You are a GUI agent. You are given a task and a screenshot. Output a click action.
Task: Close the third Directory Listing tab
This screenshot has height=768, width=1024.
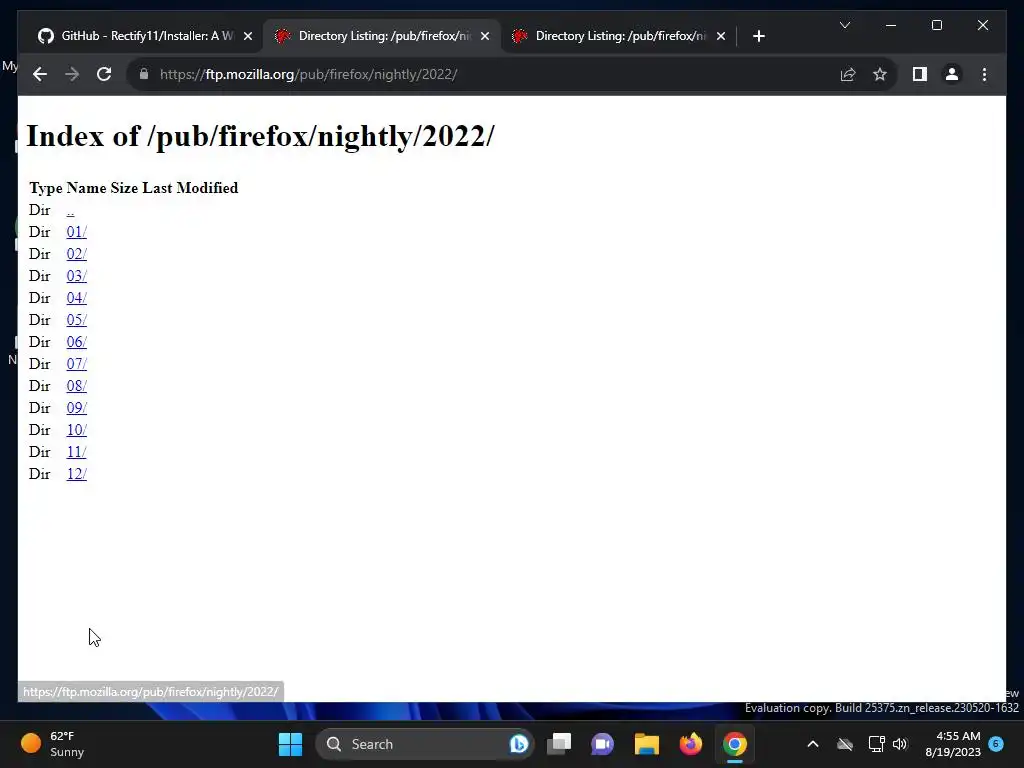click(x=721, y=36)
